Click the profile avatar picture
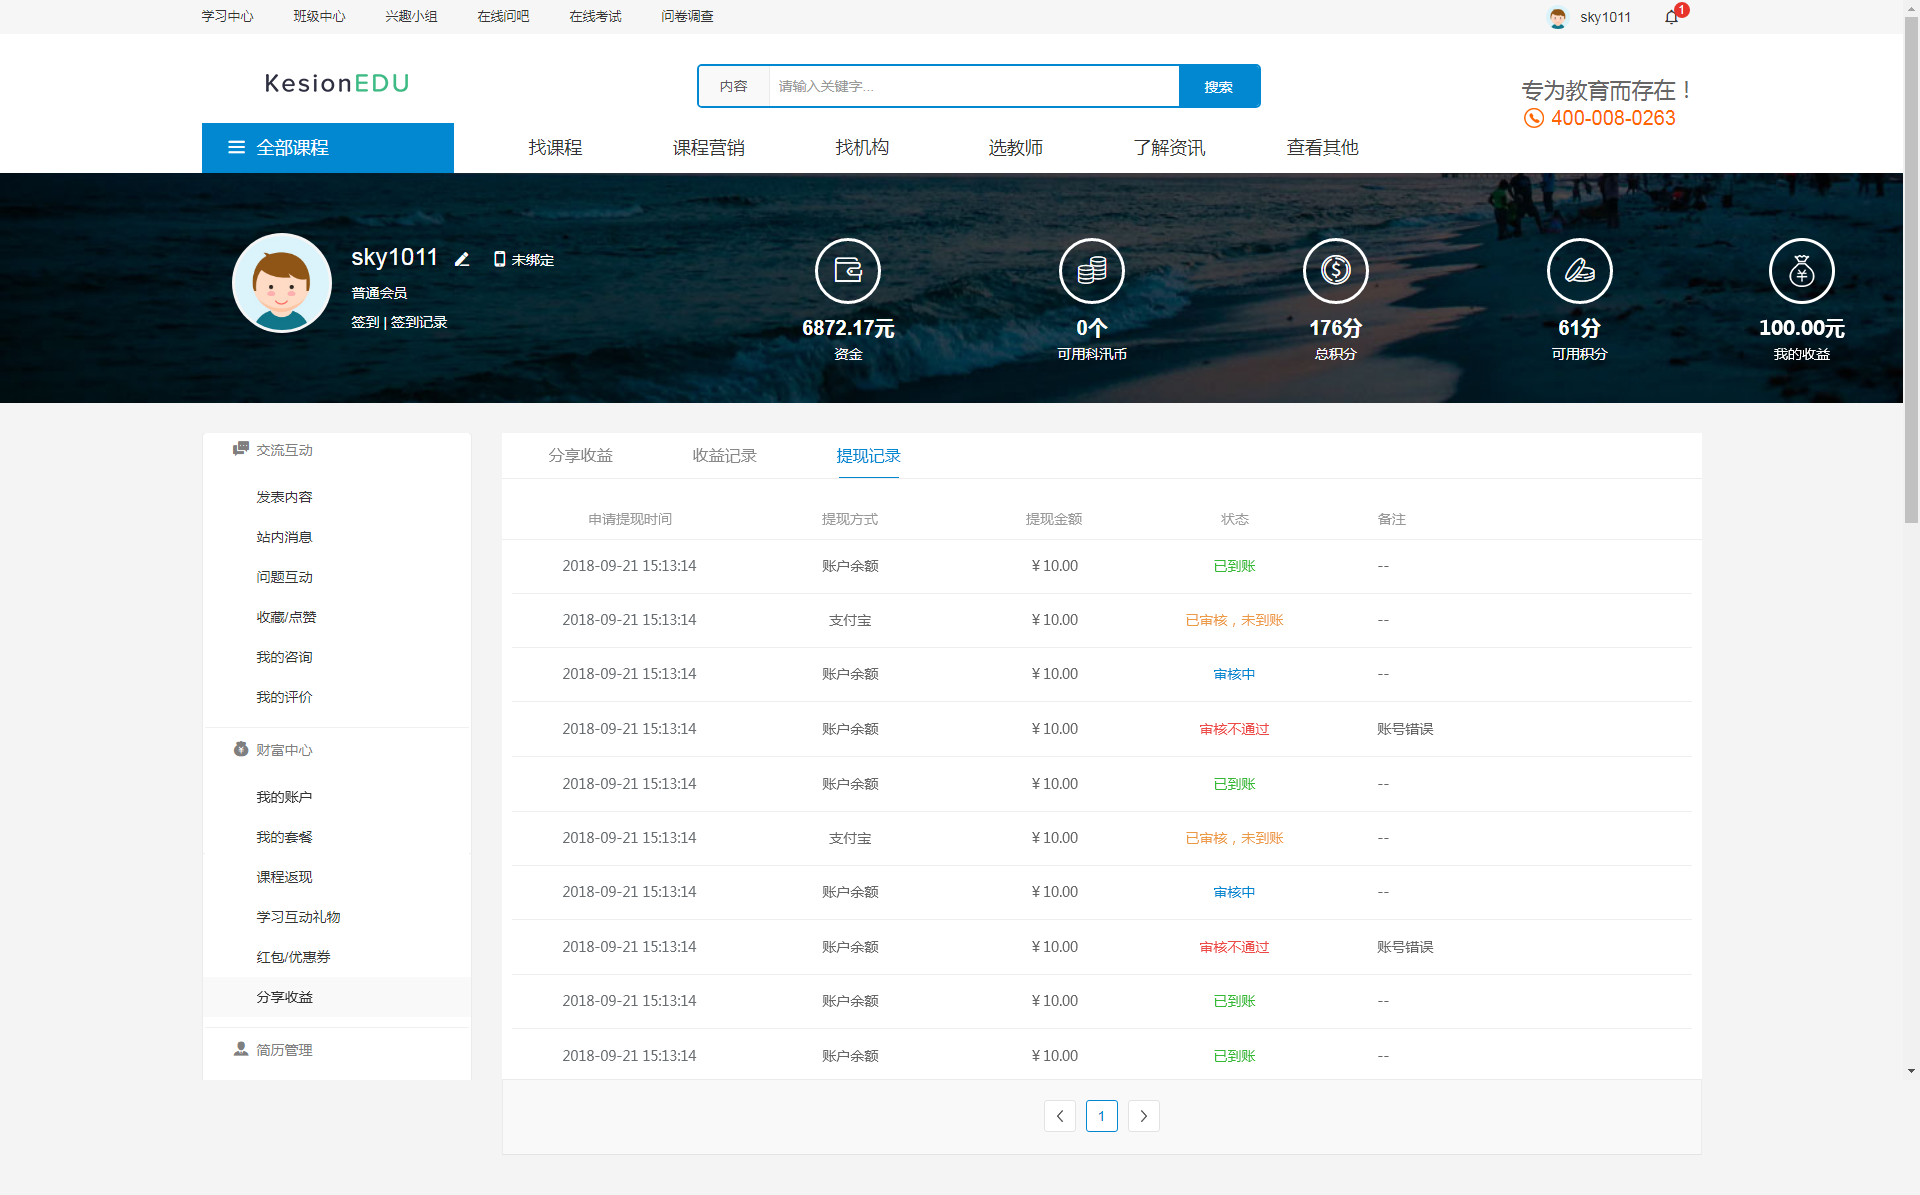Screen dimensions: 1920x1195 [282, 283]
